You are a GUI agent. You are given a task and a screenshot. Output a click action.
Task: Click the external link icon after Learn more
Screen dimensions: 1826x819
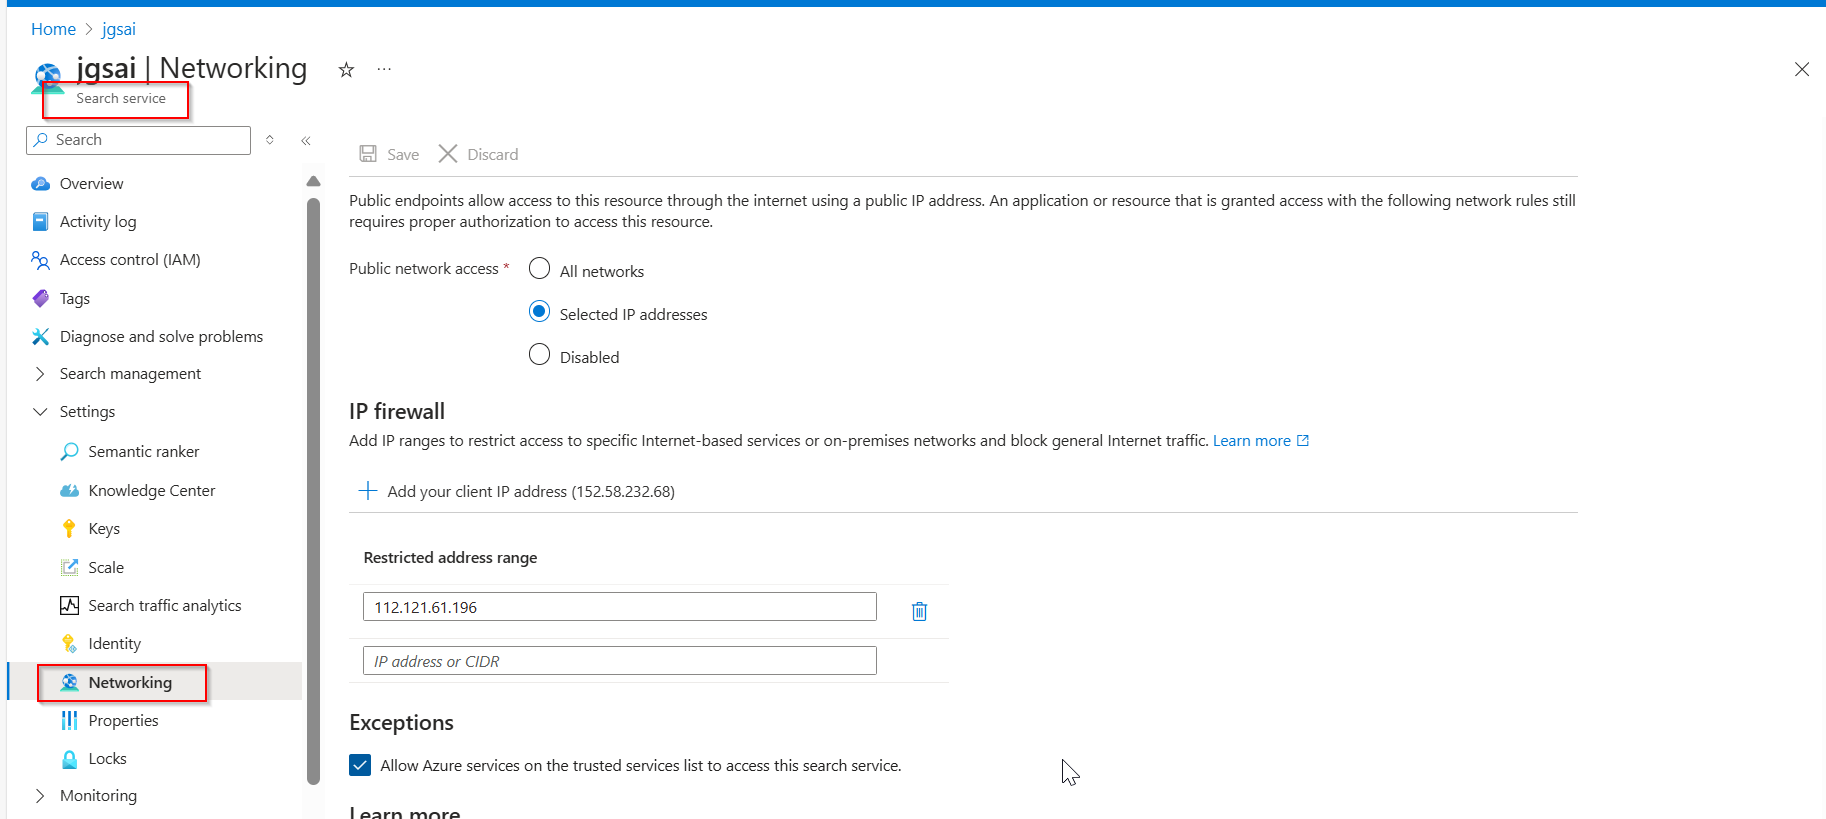1302,441
